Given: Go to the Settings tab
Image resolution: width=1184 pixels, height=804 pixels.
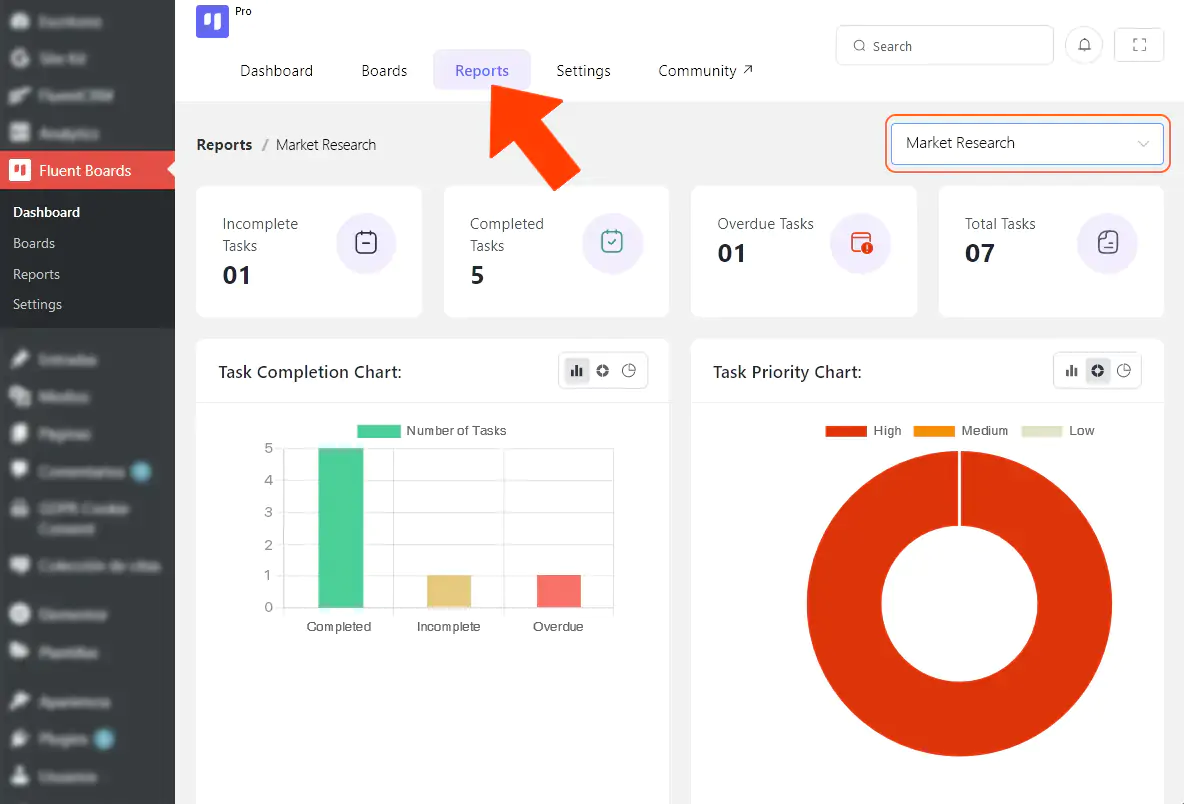Looking at the screenshot, I should point(583,71).
